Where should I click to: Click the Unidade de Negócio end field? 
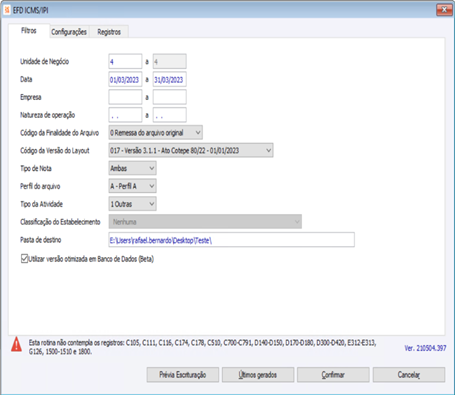(170, 61)
